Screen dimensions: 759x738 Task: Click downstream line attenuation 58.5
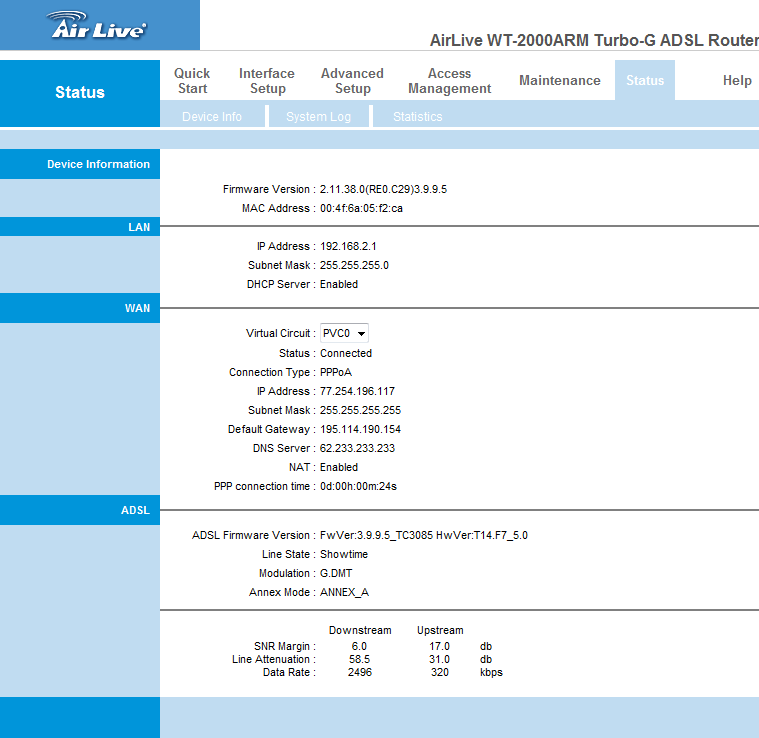pos(359,660)
